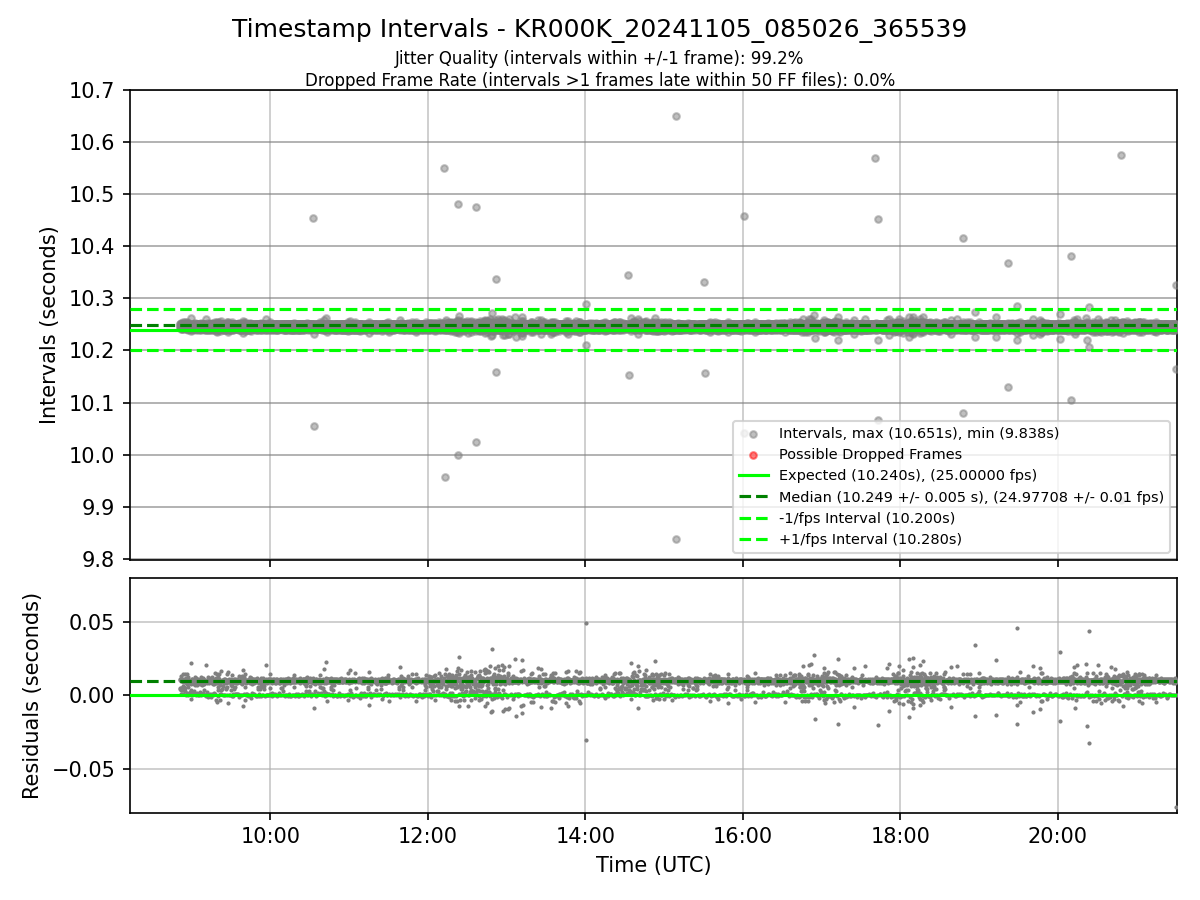
Task: Click the 'Jitter Quality' 99.2% subtitle line
Action: [599, 58]
